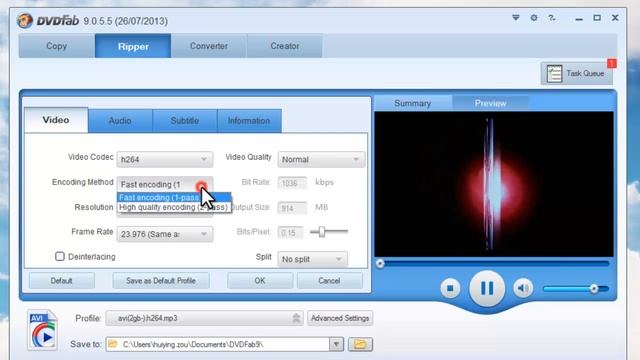Click the AVI profile format icon
This screenshot has height=360, width=640.
click(x=42, y=330)
